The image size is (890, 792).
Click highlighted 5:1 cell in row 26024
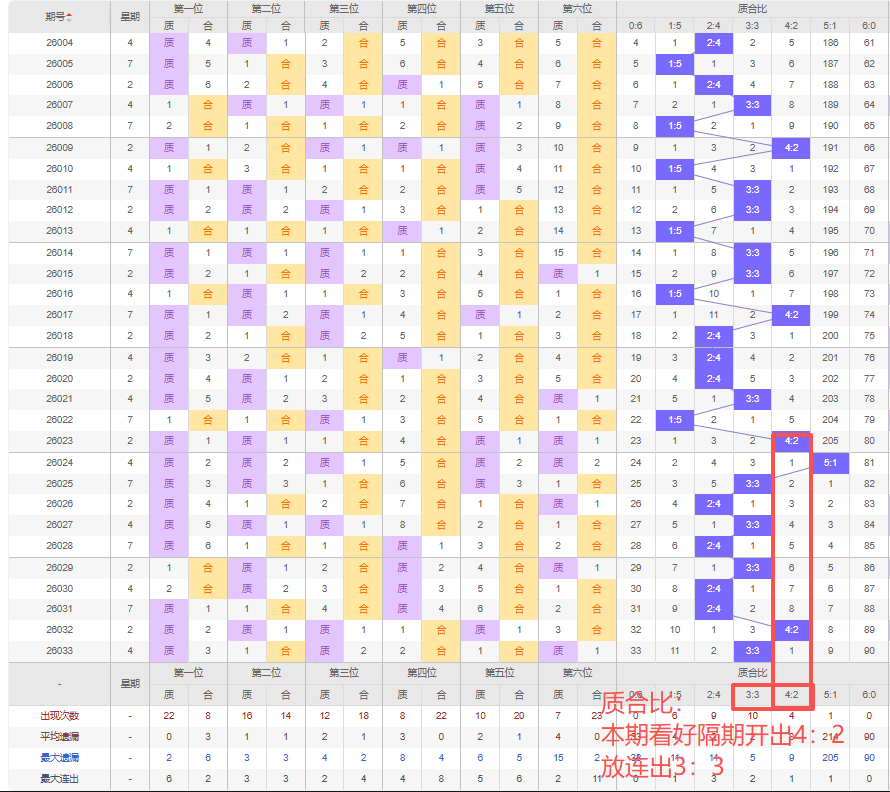[830, 463]
